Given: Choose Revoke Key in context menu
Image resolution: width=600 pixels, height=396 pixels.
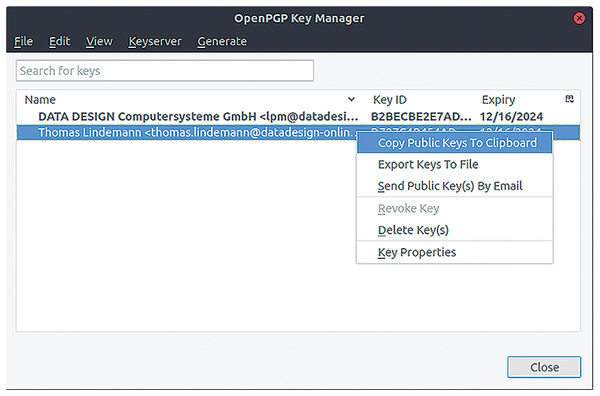Looking at the screenshot, I should (x=455, y=209).
